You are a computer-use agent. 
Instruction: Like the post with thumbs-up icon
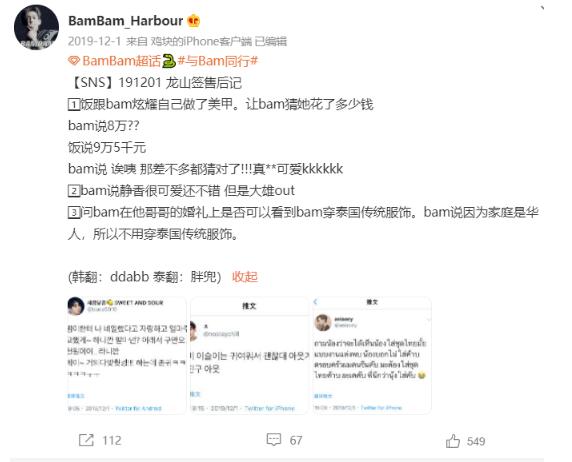tap(453, 440)
